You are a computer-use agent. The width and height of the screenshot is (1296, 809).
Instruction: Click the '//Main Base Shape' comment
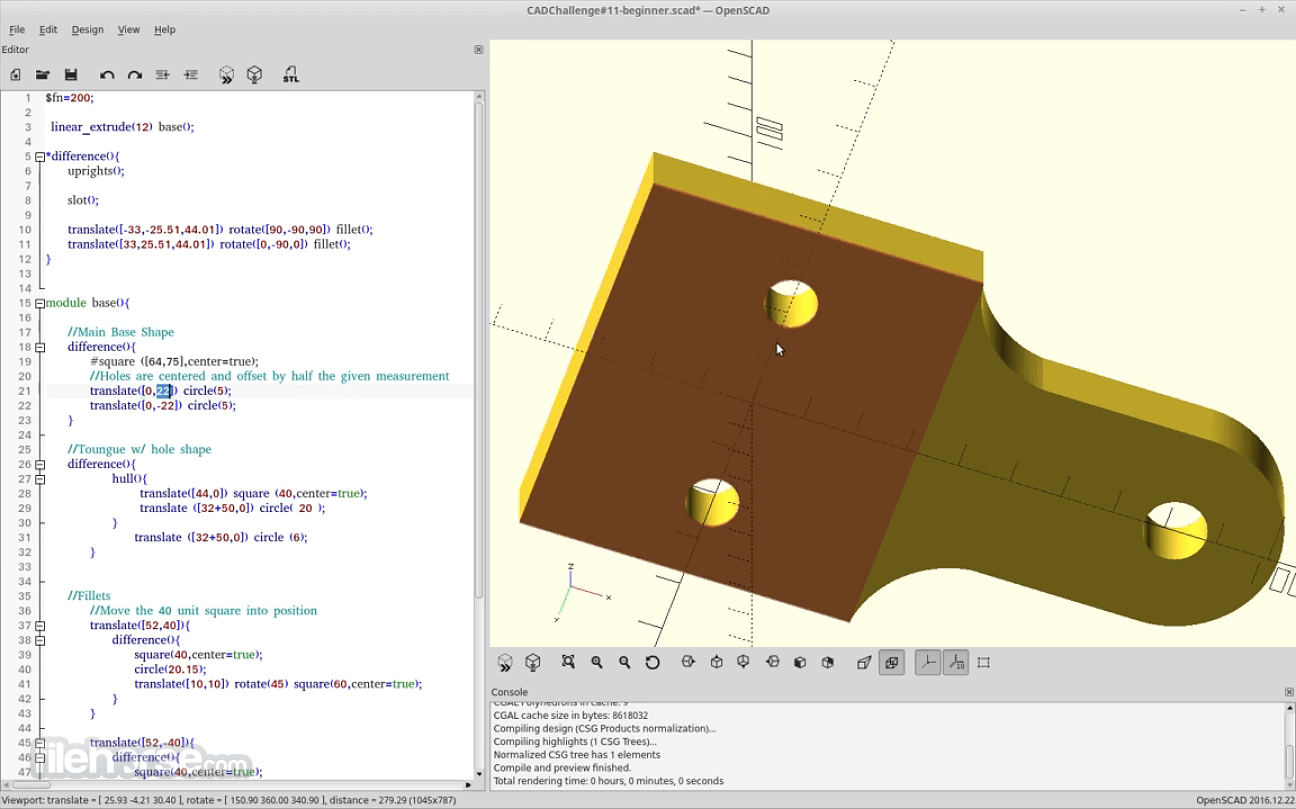coord(121,332)
